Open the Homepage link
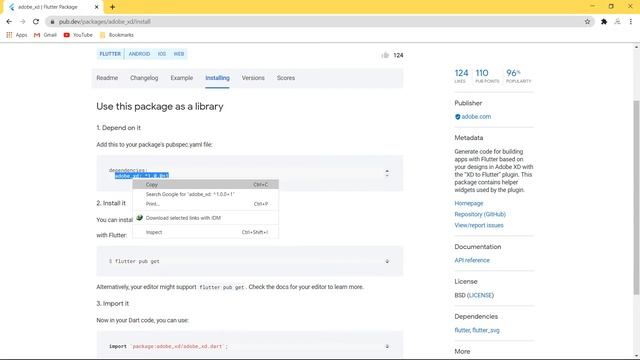 pyautogui.click(x=469, y=203)
